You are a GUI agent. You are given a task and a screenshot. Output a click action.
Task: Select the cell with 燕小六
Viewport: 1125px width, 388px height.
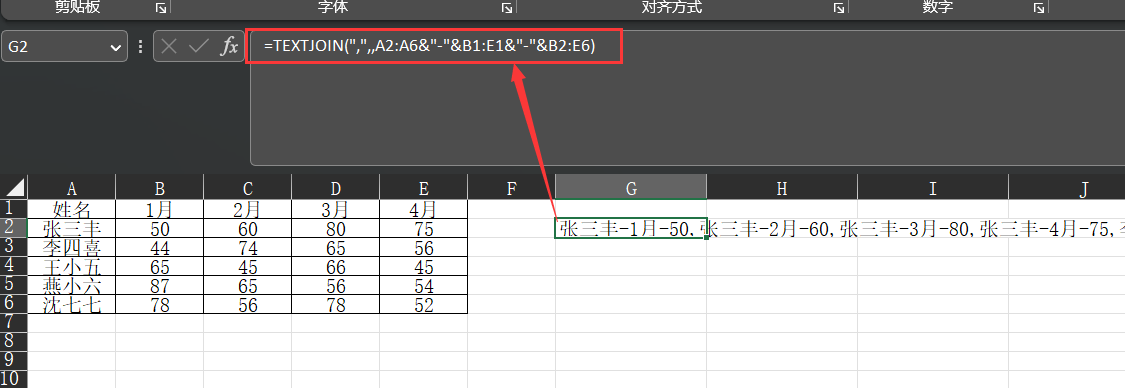72,285
